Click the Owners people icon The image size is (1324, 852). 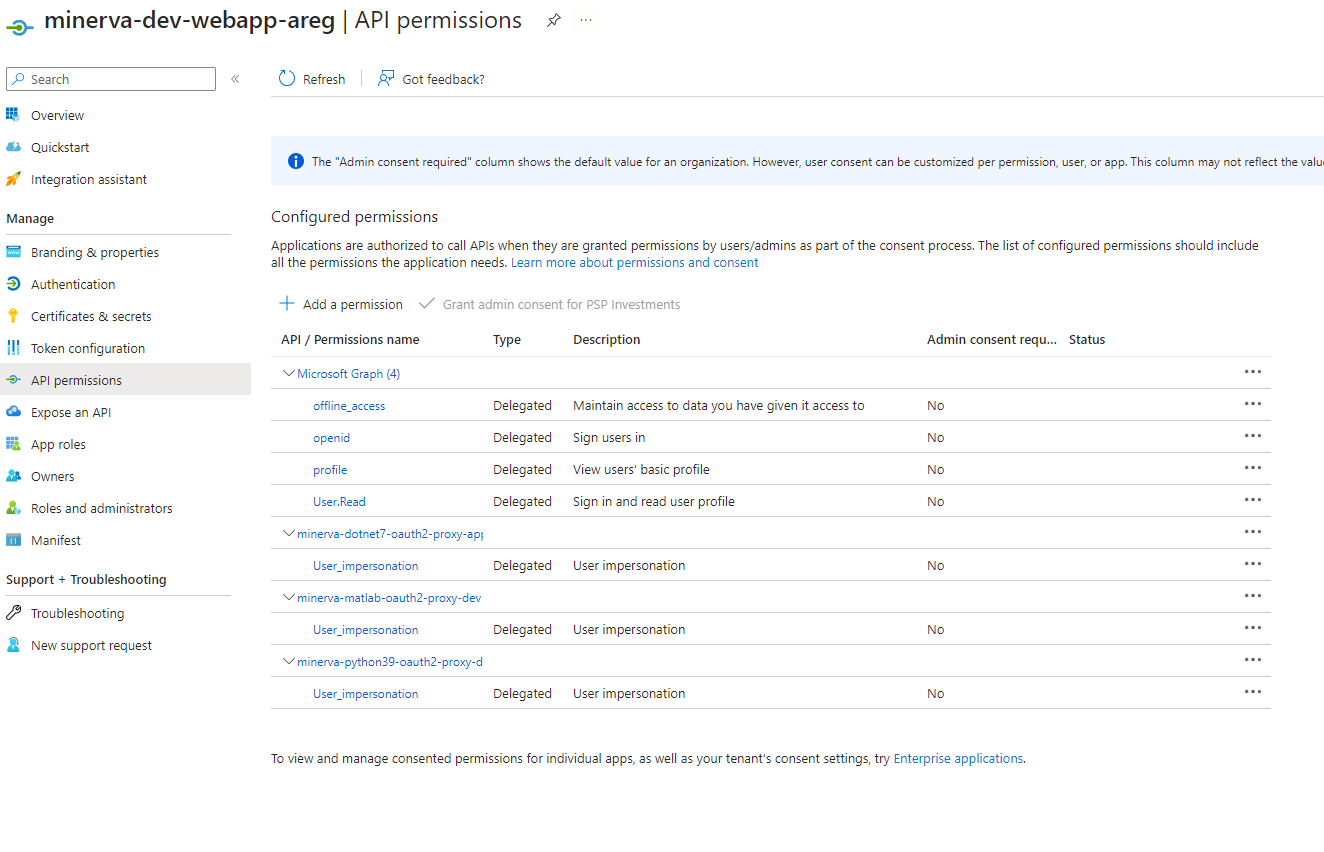(x=13, y=476)
